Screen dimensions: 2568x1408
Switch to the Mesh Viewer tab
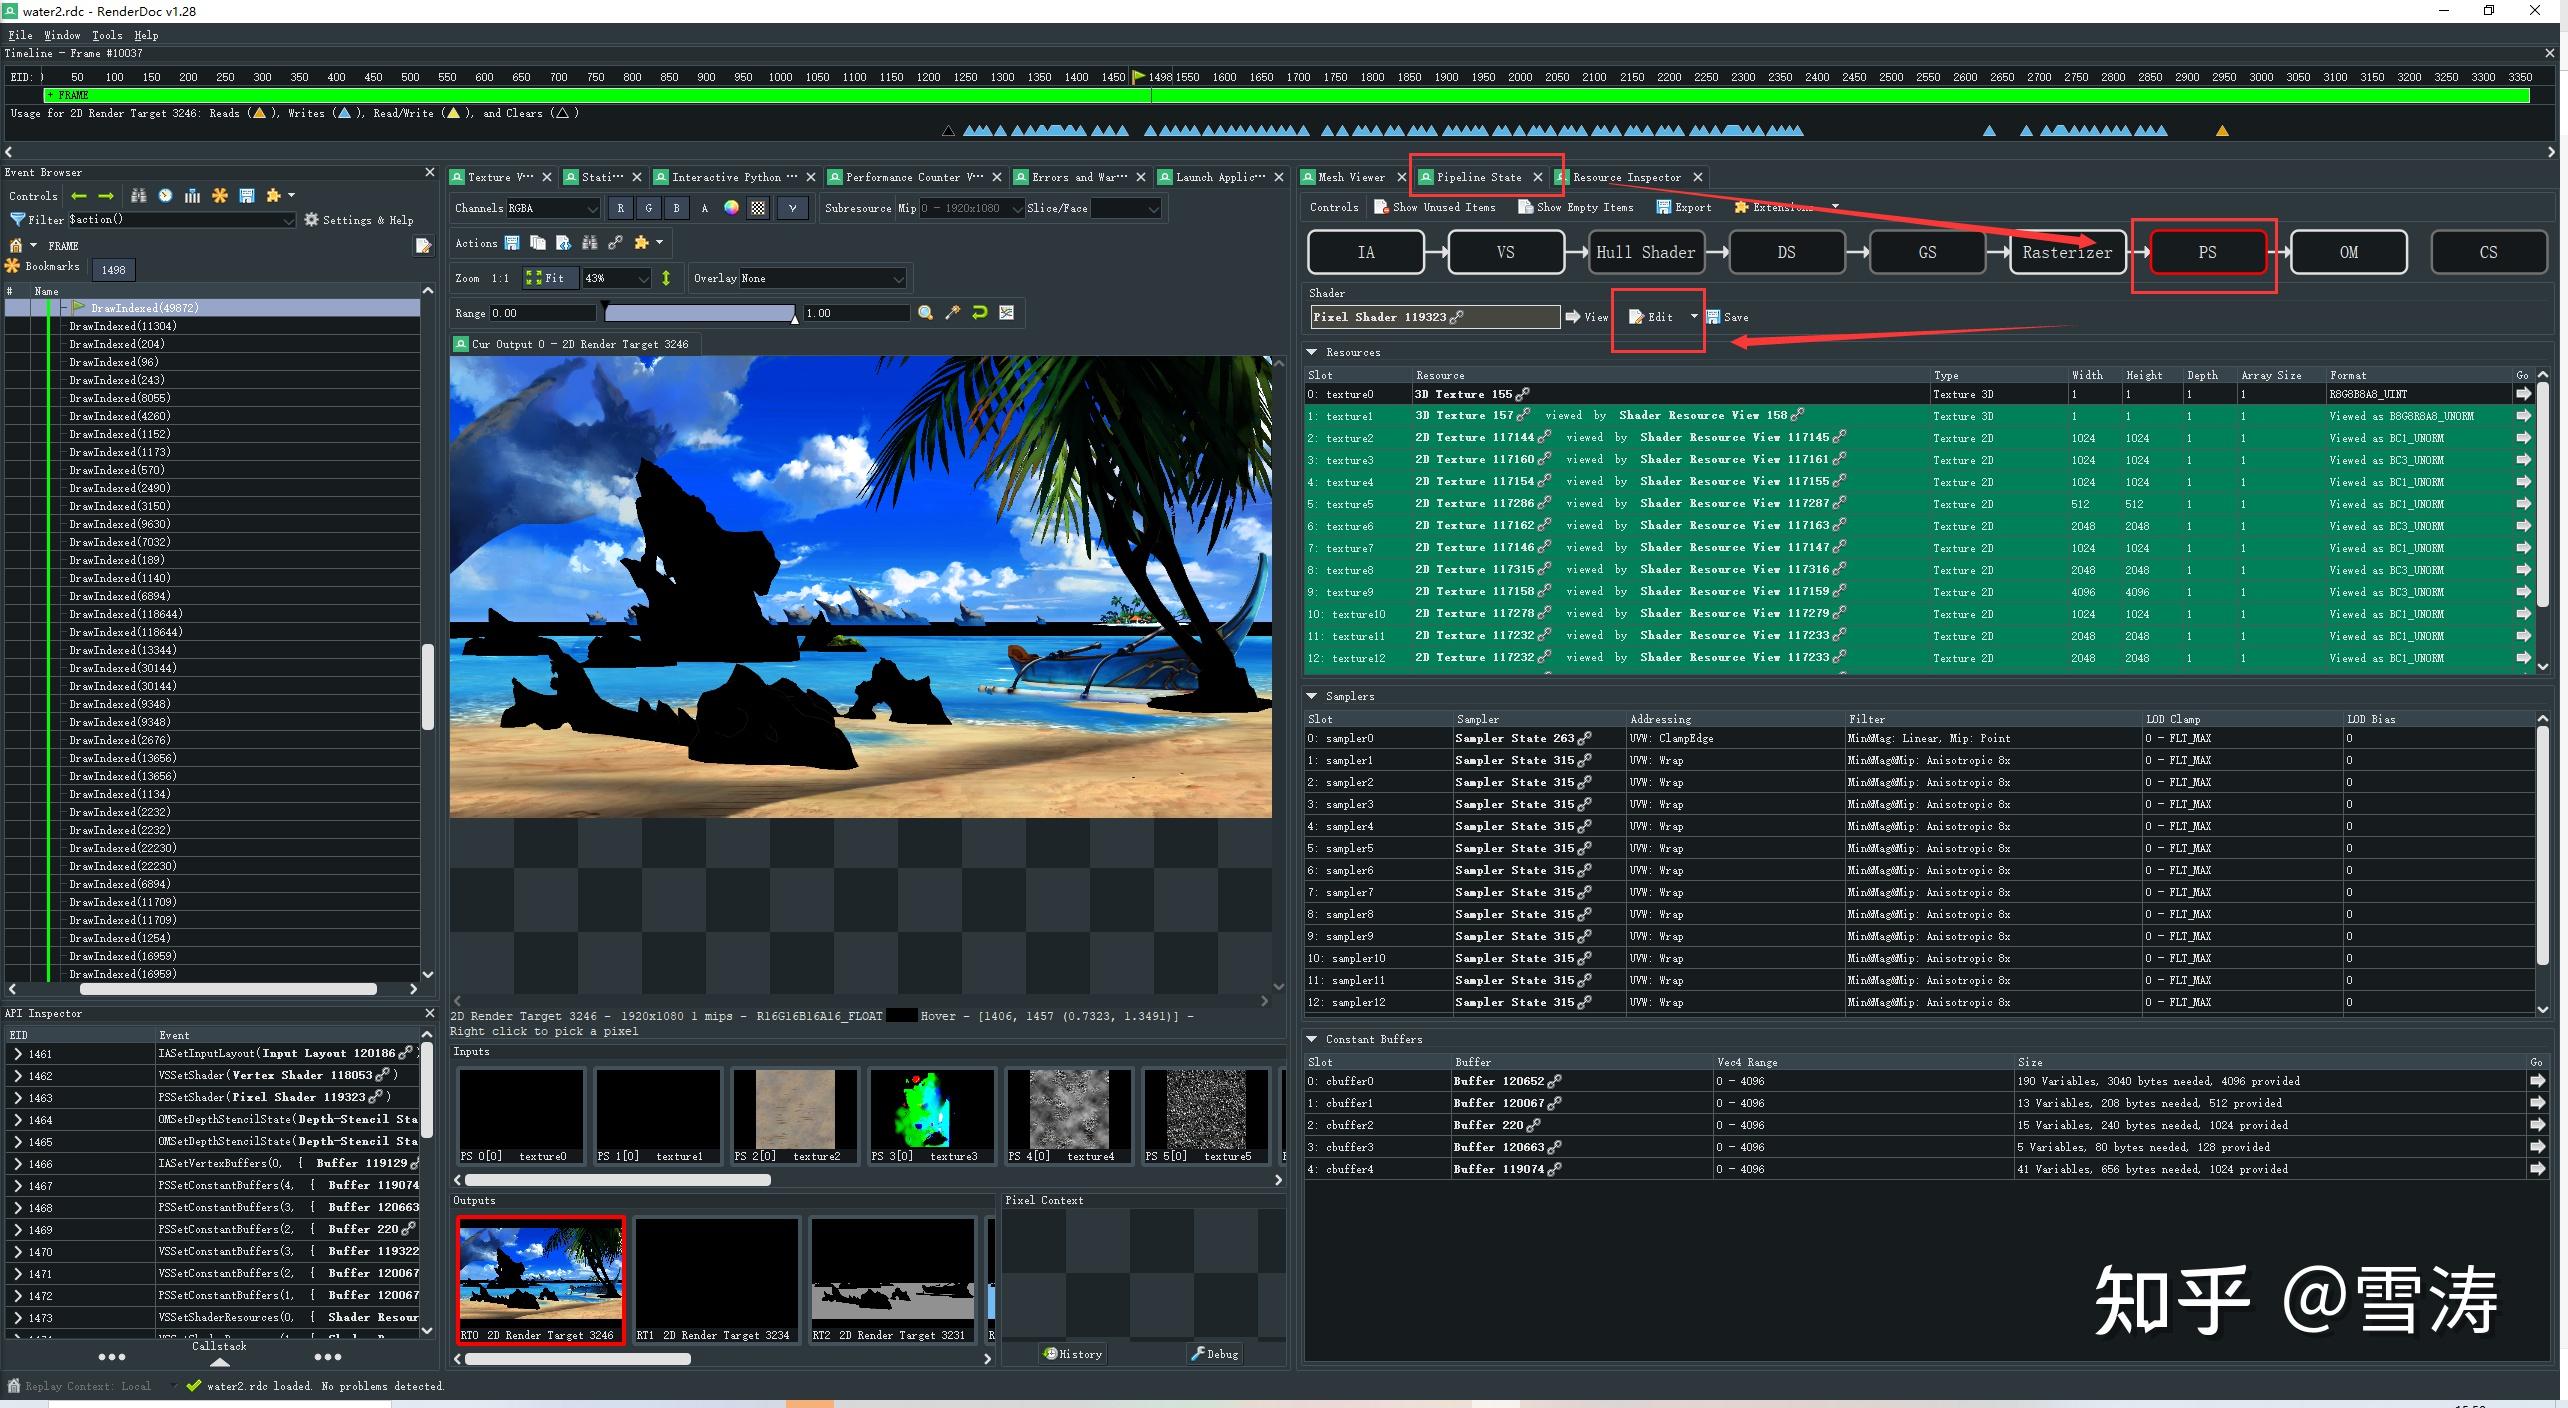coord(1350,177)
